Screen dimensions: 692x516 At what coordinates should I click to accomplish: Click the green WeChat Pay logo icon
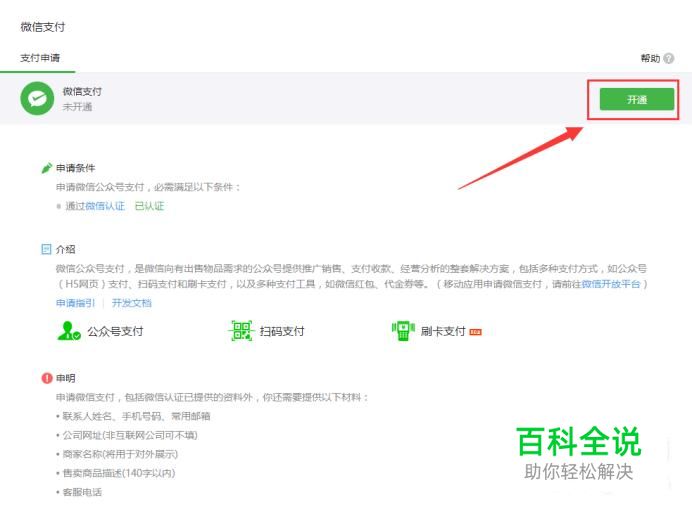(x=37, y=98)
